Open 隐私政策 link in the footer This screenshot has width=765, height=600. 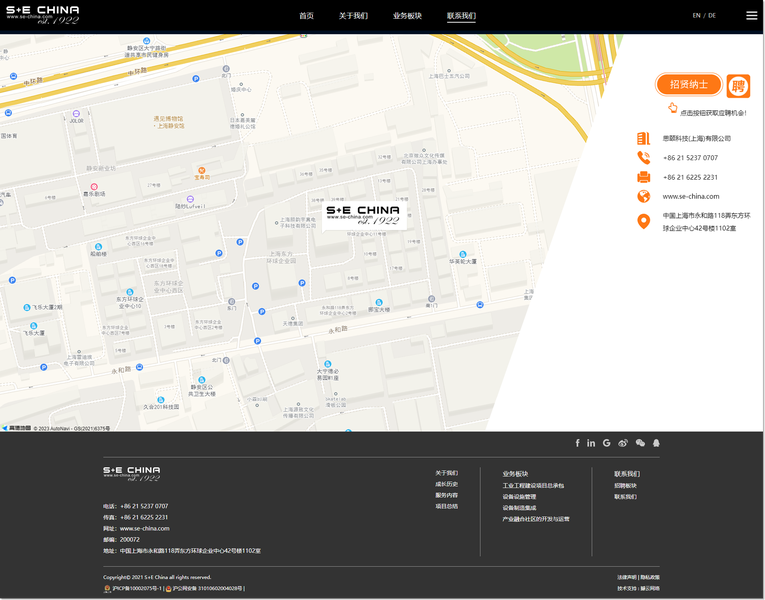click(x=650, y=578)
